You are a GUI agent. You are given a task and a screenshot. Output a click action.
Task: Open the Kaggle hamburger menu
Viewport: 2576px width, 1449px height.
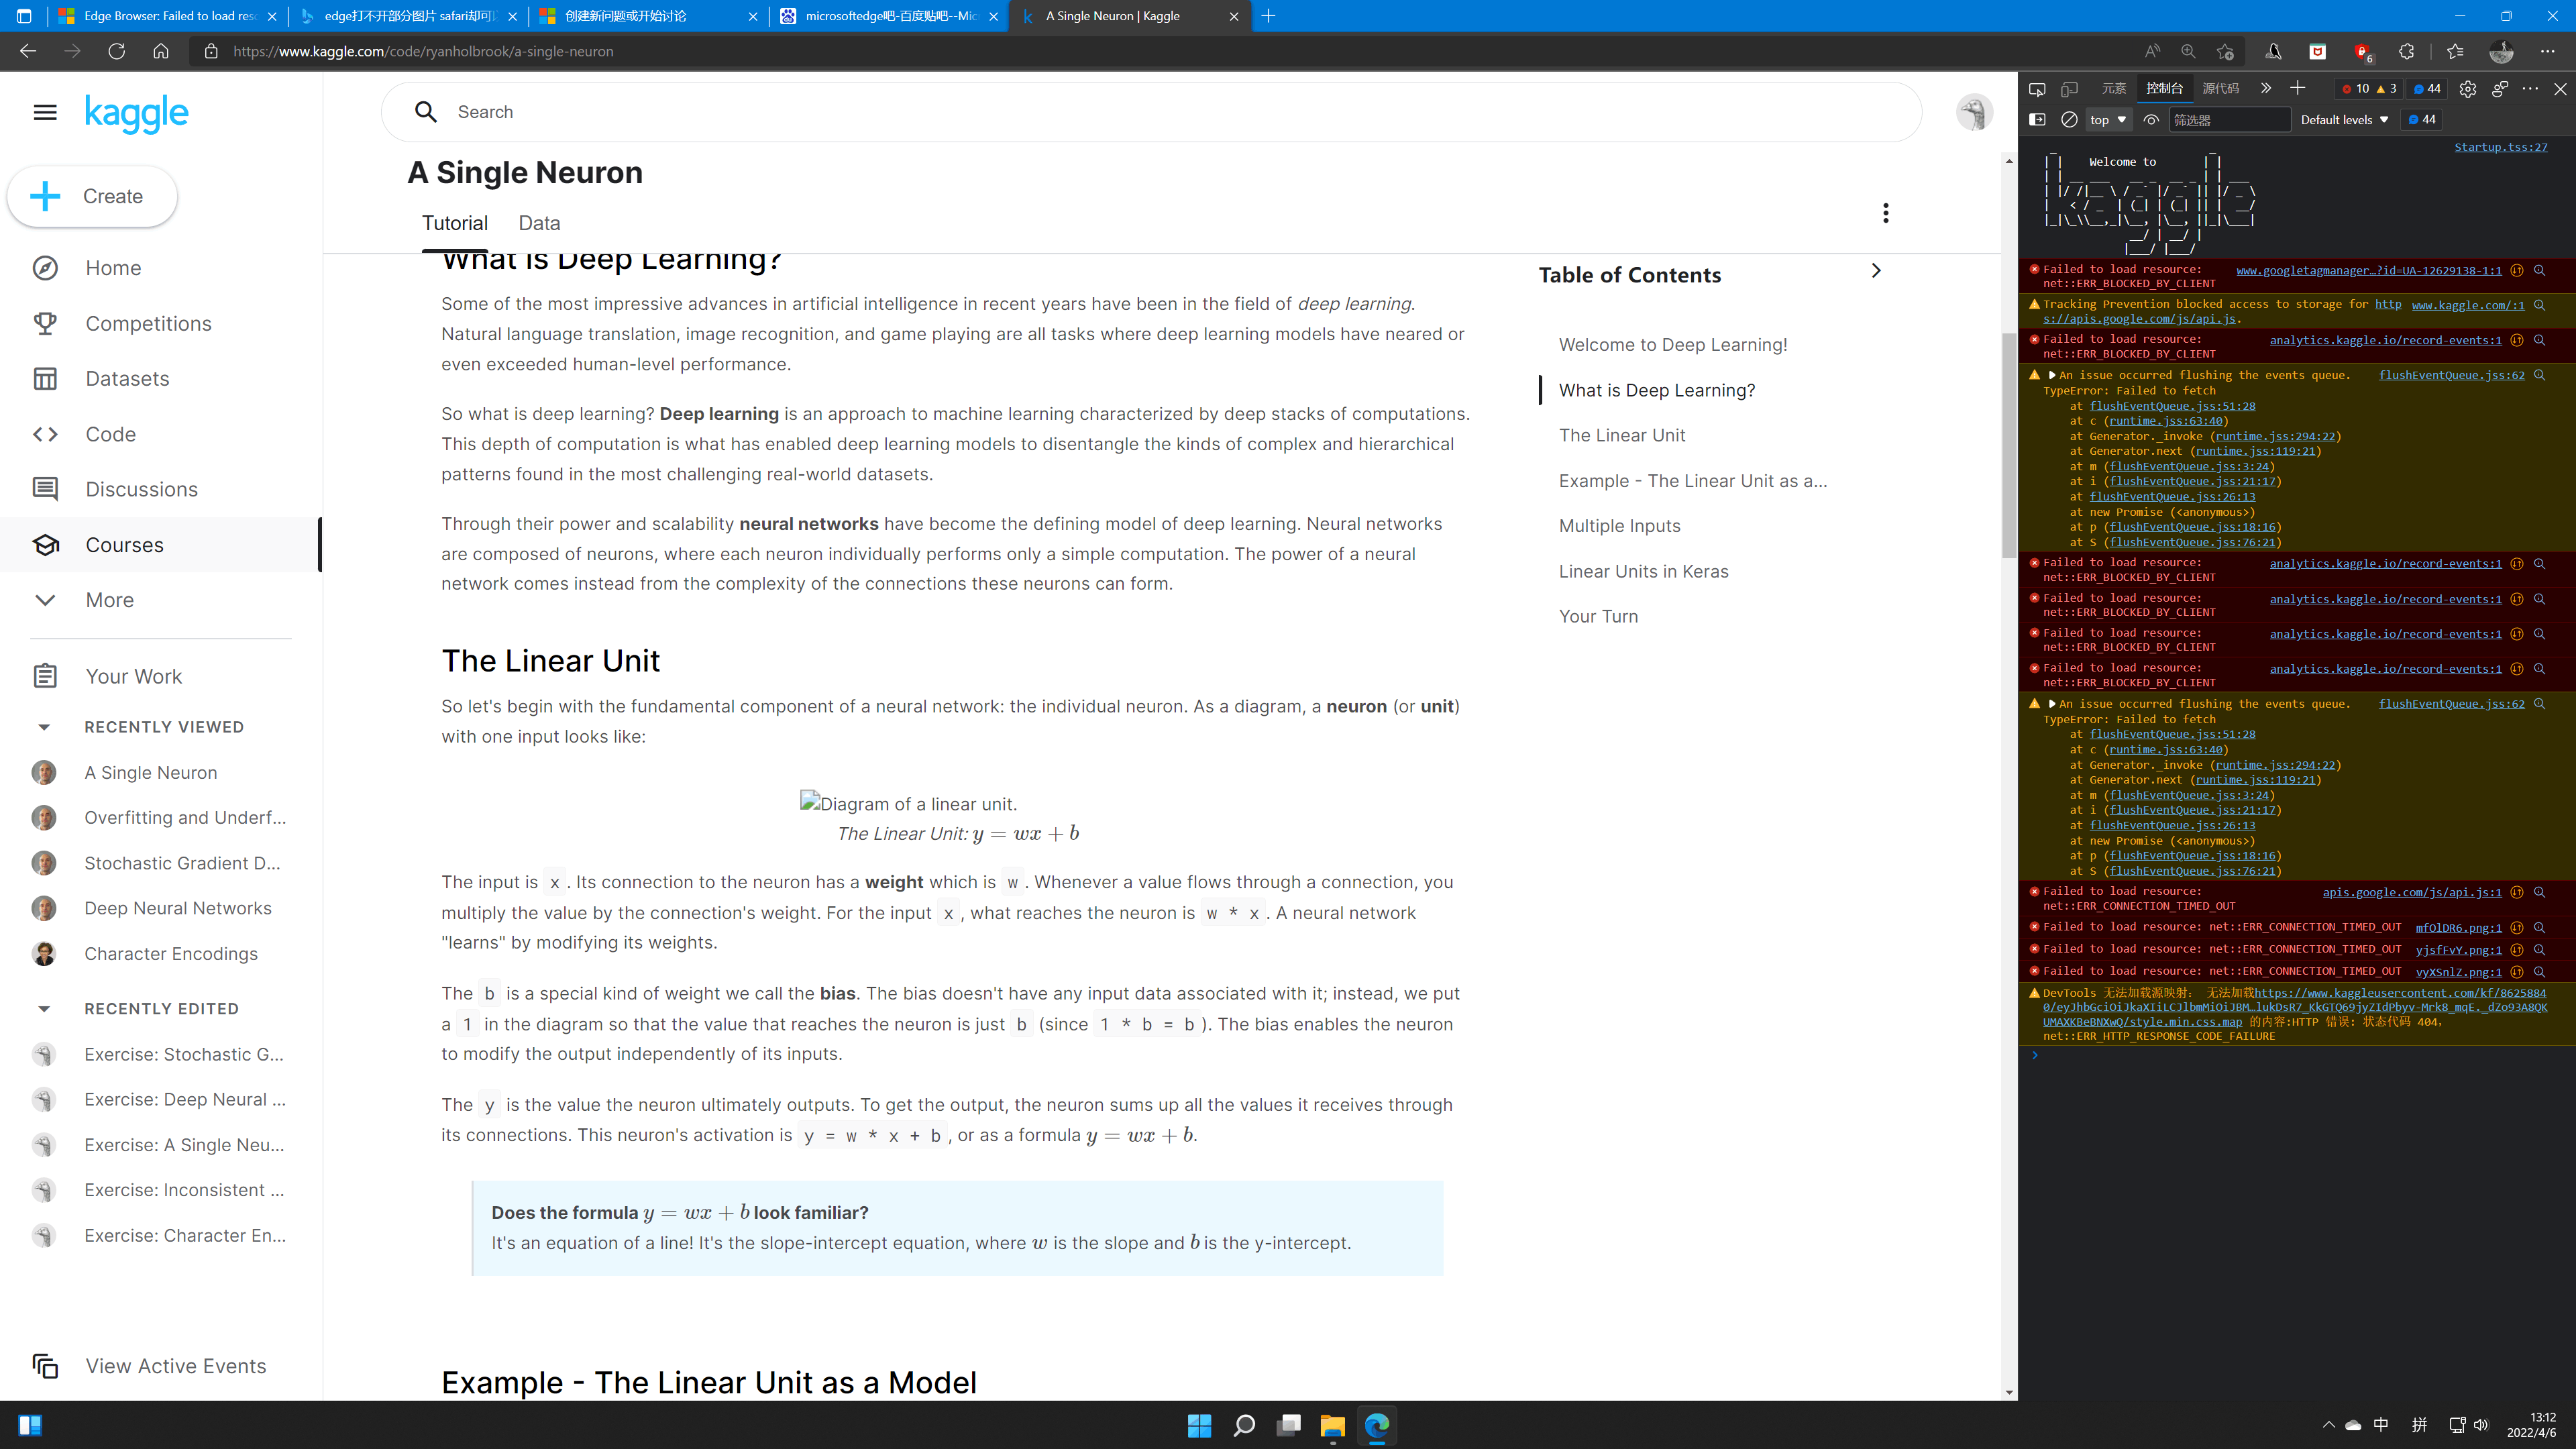pyautogui.click(x=45, y=112)
